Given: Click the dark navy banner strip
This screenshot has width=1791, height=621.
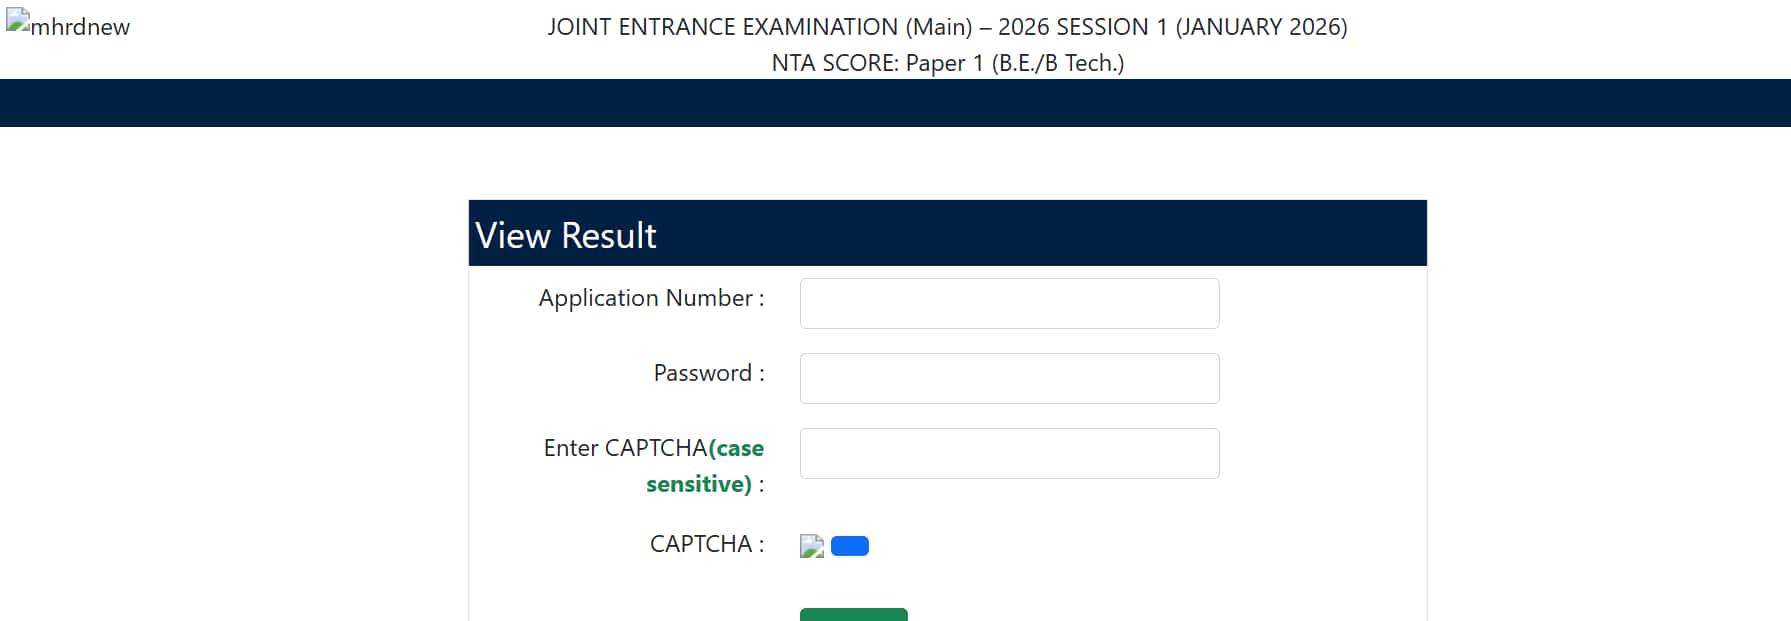Looking at the screenshot, I should tap(895, 103).
